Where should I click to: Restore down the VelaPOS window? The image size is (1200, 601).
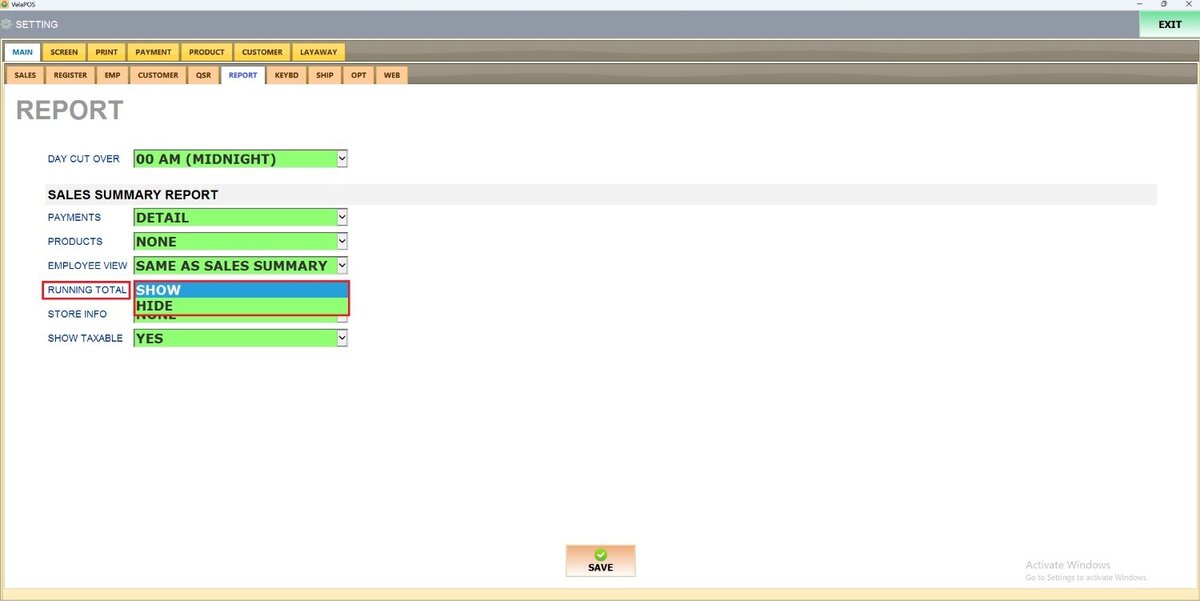pos(1163,4)
